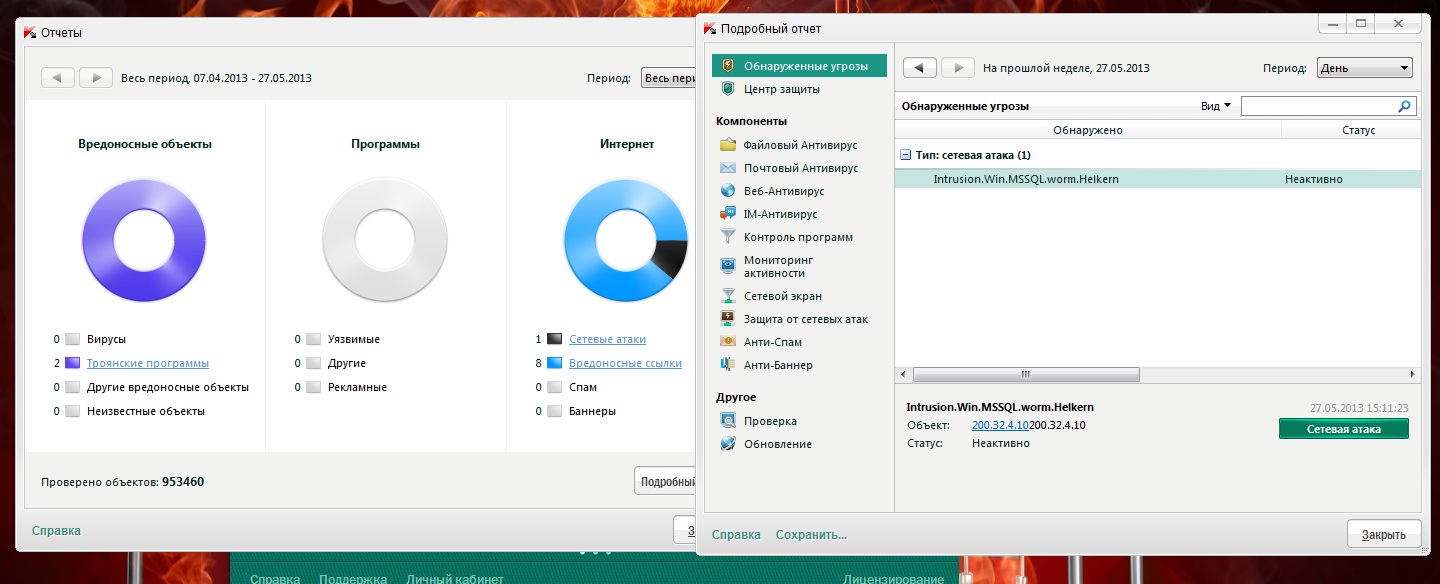Select Файловый Антивирус component
This screenshot has width=1440, height=584.
[800, 145]
